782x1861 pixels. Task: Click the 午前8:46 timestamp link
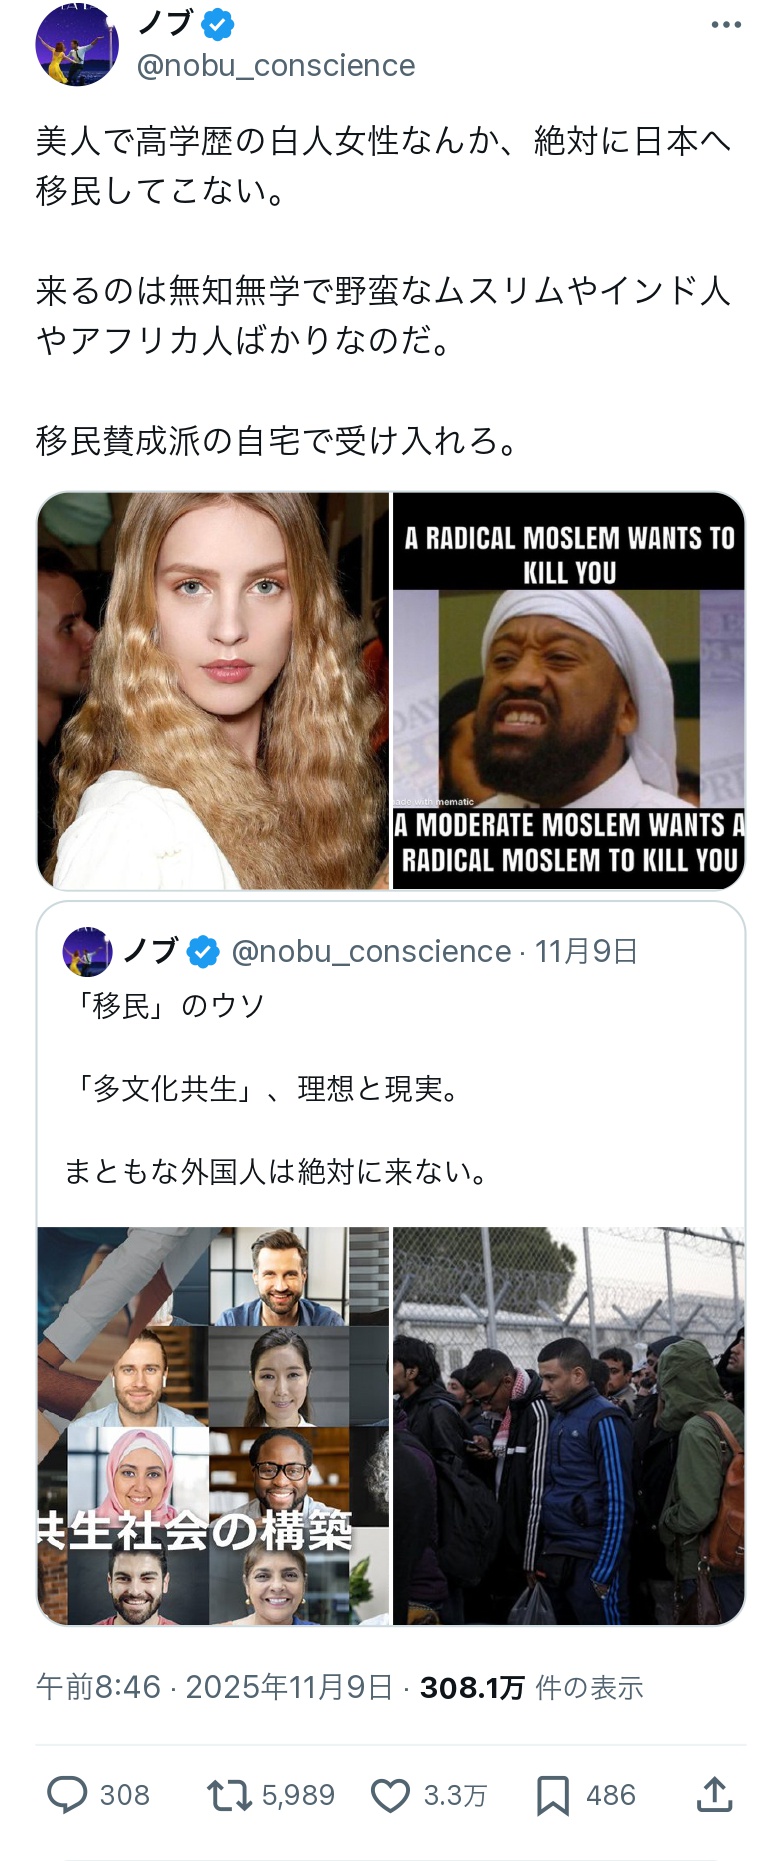(98, 1687)
